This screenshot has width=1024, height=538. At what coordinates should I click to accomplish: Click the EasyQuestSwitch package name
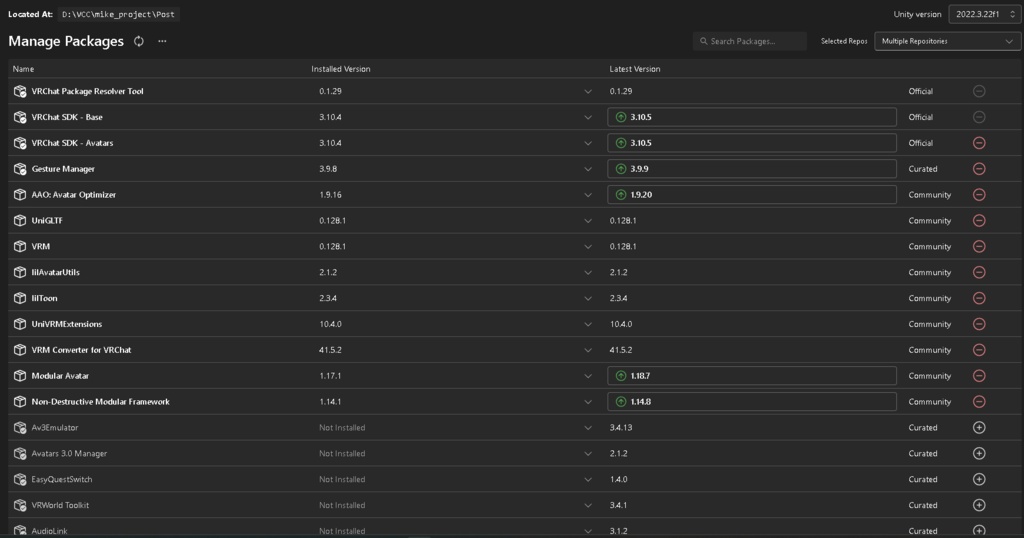[62, 479]
